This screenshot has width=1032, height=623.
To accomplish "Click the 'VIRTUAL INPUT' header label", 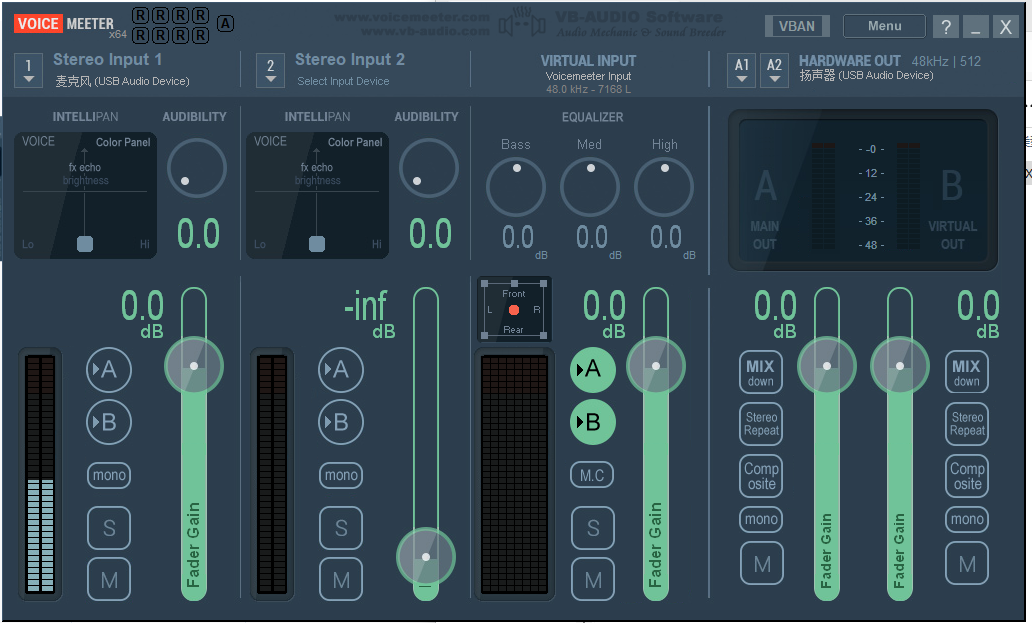I will [x=588, y=61].
